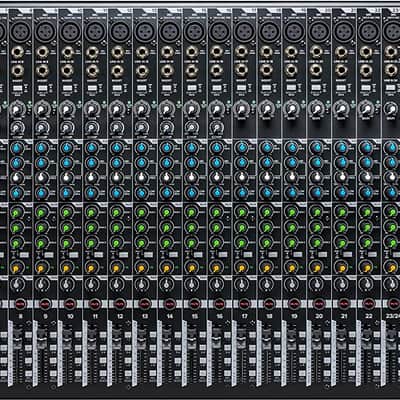Click the middle green aux knob on channel 18
The height and width of the screenshot is (400, 400).
267,228
